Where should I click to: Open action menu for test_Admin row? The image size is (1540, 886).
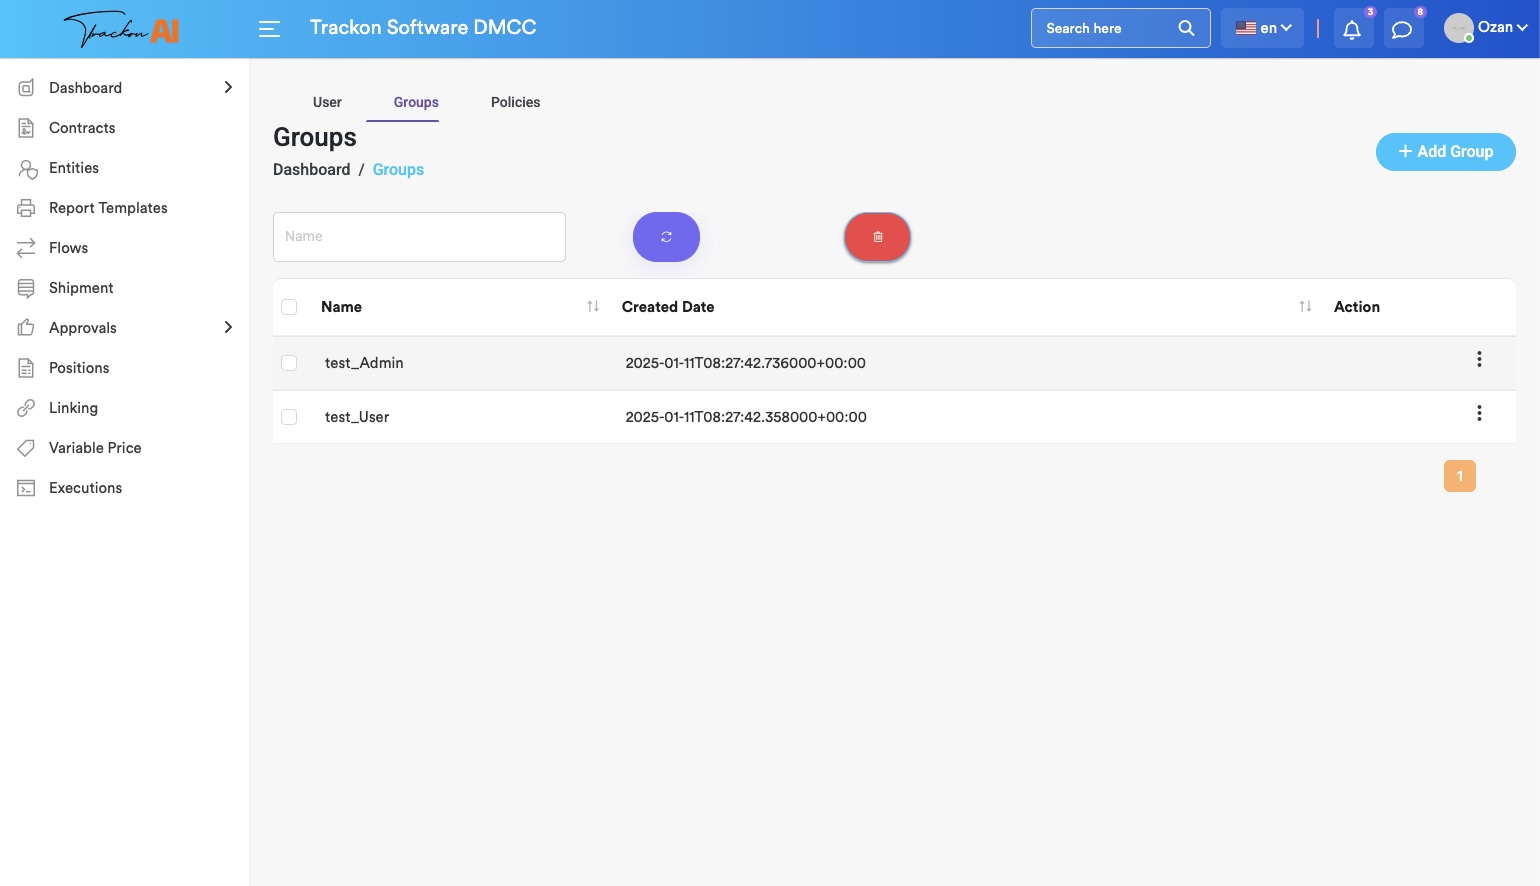[1479, 360]
